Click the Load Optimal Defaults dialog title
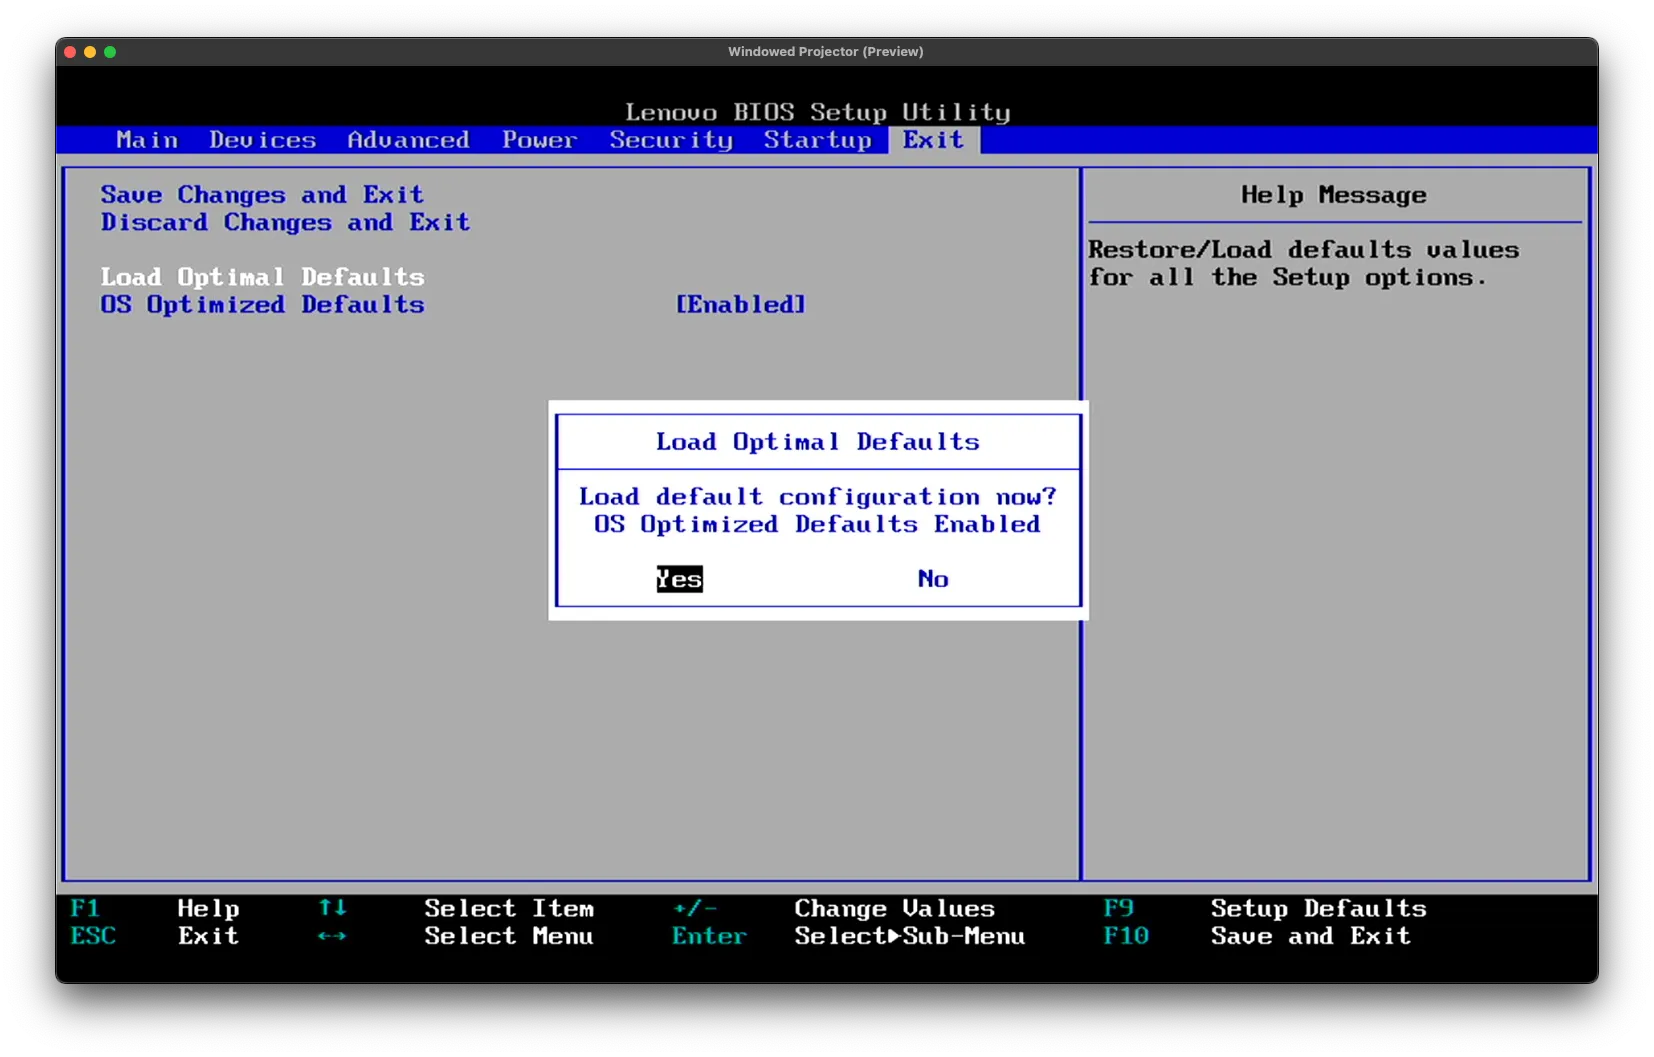This screenshot has width=1654, height=1057. click(x=817, y=442)
